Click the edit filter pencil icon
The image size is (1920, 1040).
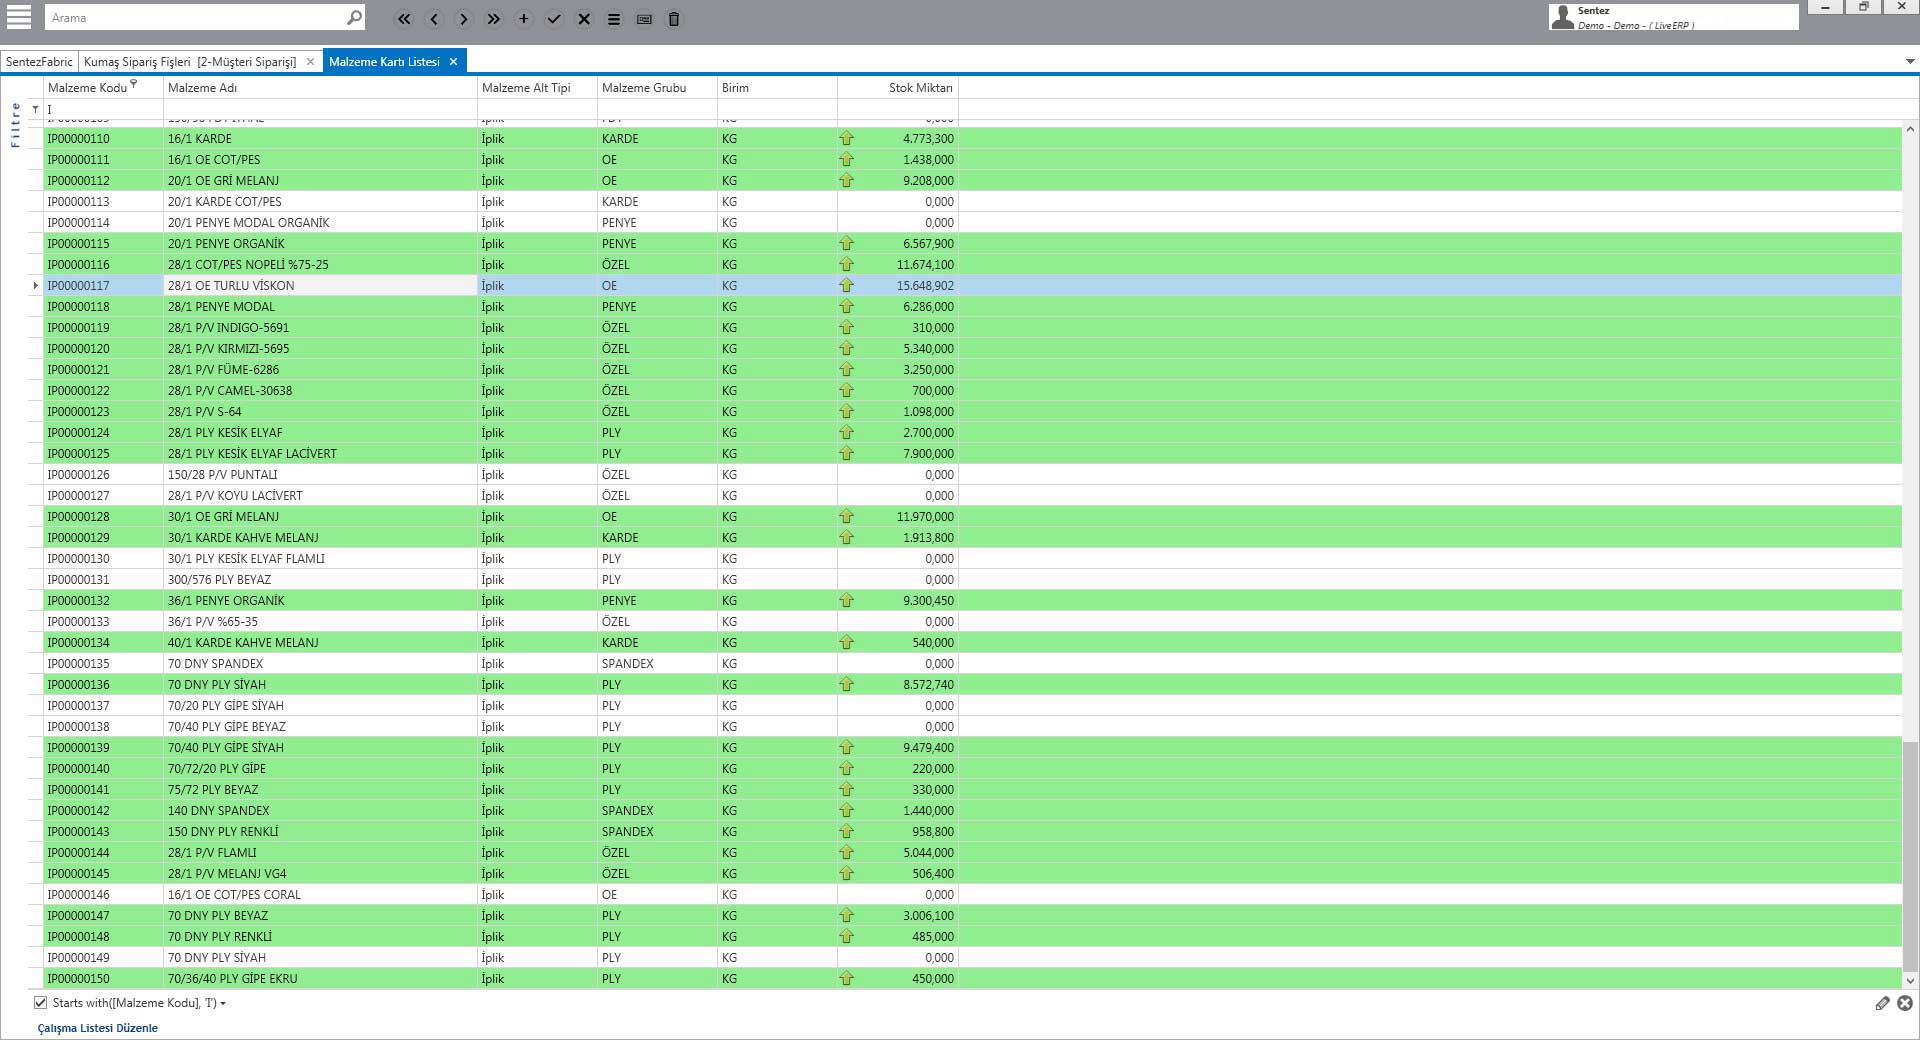(x=1882, y=1003)
